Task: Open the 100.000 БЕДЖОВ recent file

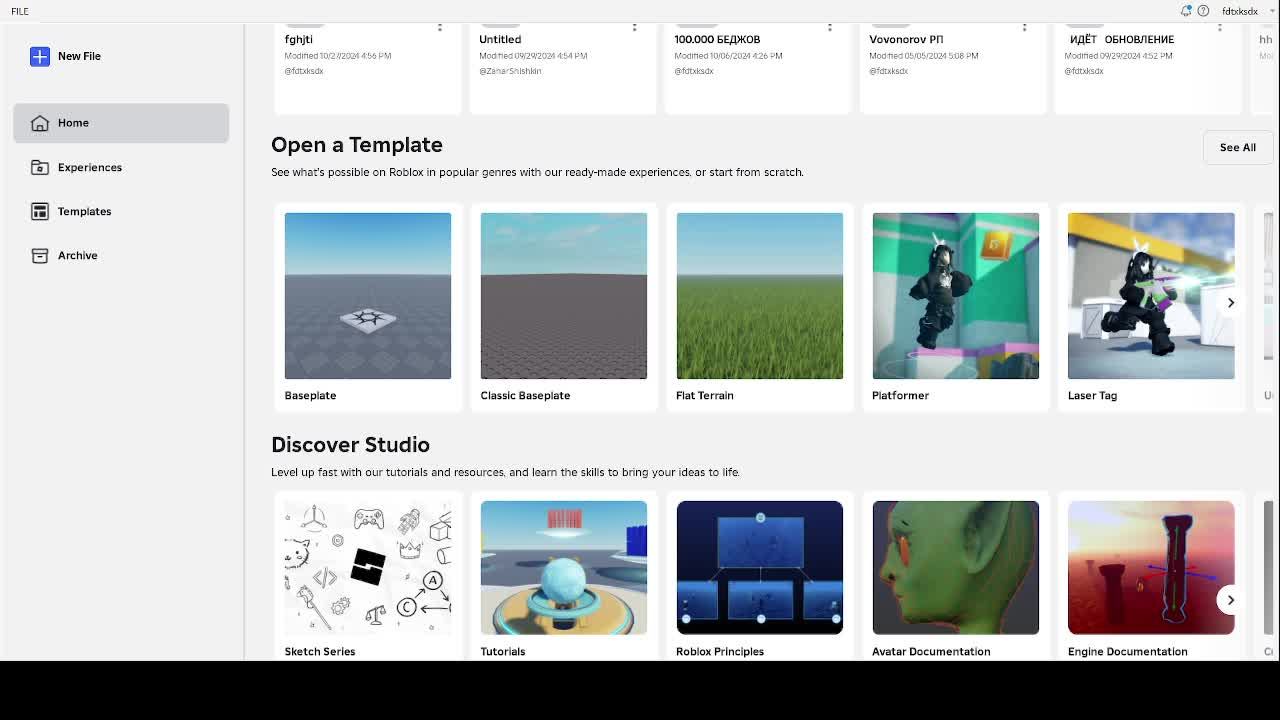Action: tap(758, 68)
